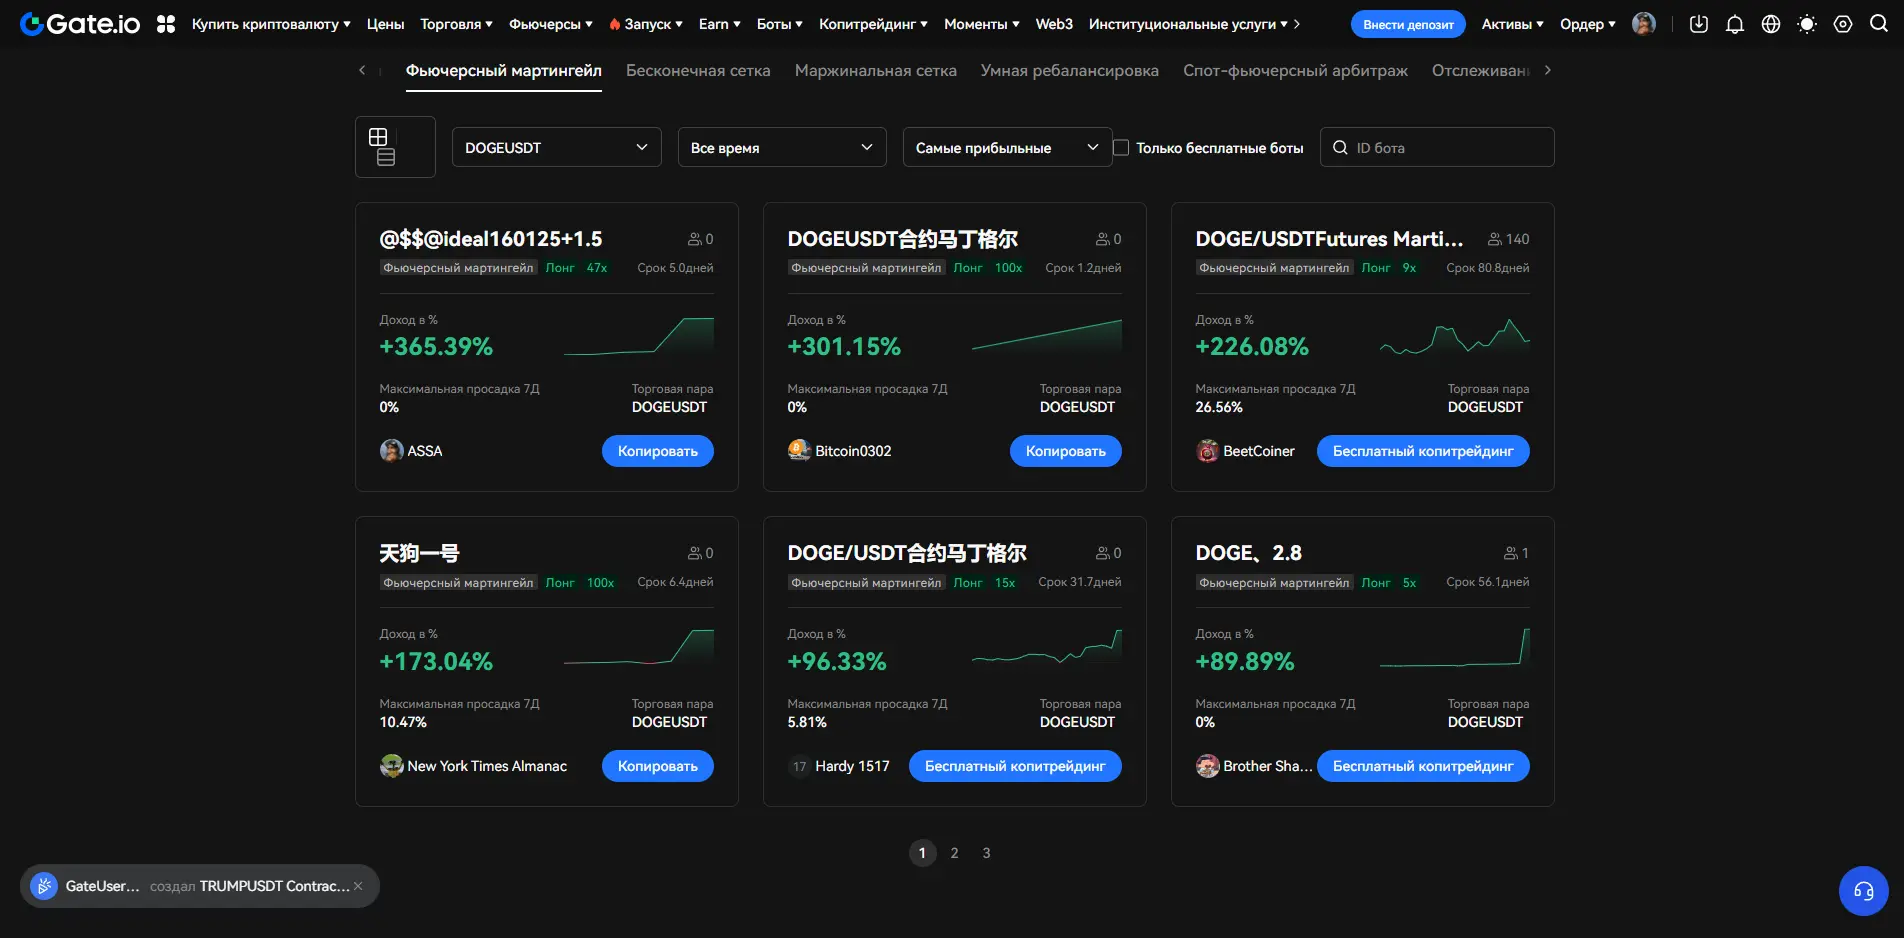Open the header search magnifier
The height and width of the screenshot is (938, 1904).
[1879, 24]
